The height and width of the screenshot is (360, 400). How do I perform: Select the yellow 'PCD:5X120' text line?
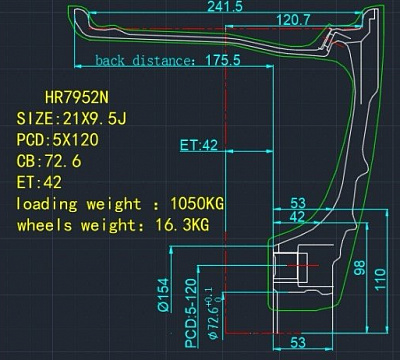pos(58,140)
